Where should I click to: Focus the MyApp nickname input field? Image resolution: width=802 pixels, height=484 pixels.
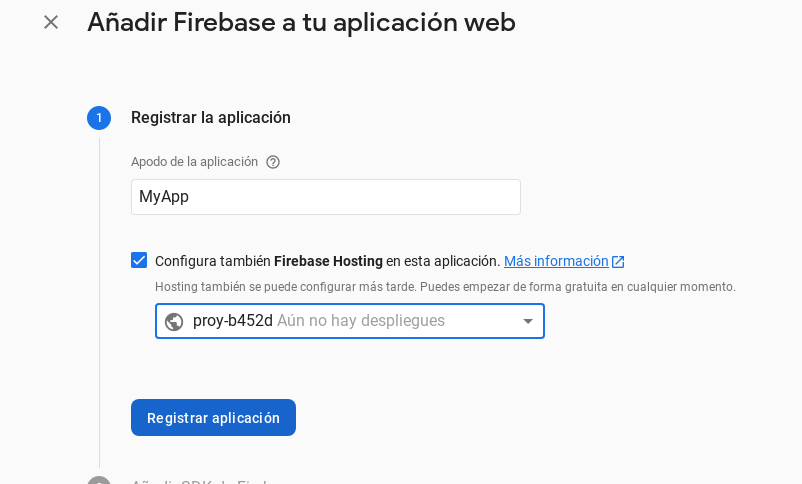pos(326,197)
